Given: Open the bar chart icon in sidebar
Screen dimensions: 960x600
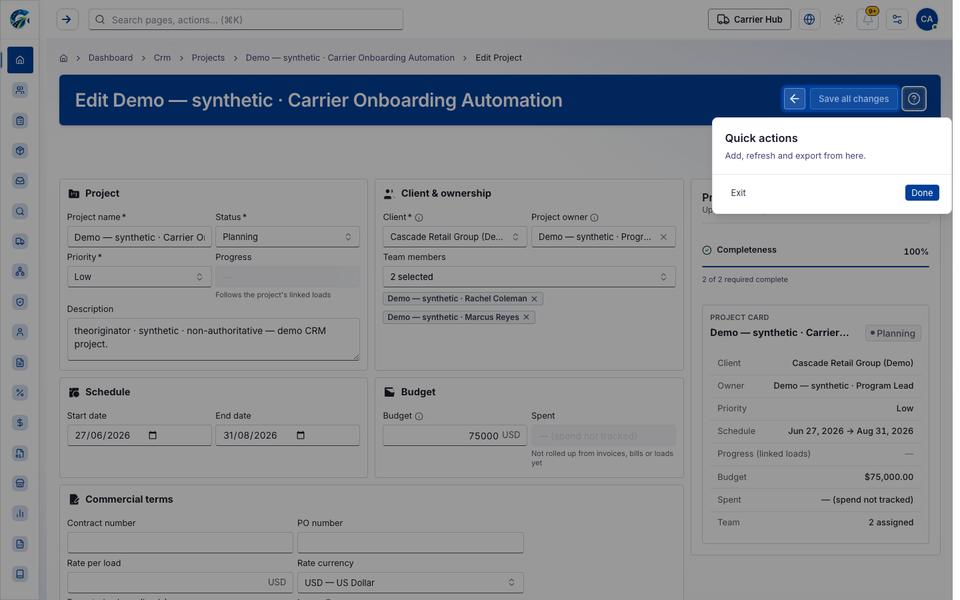Looking at the screenshot, I should point(20,514).
